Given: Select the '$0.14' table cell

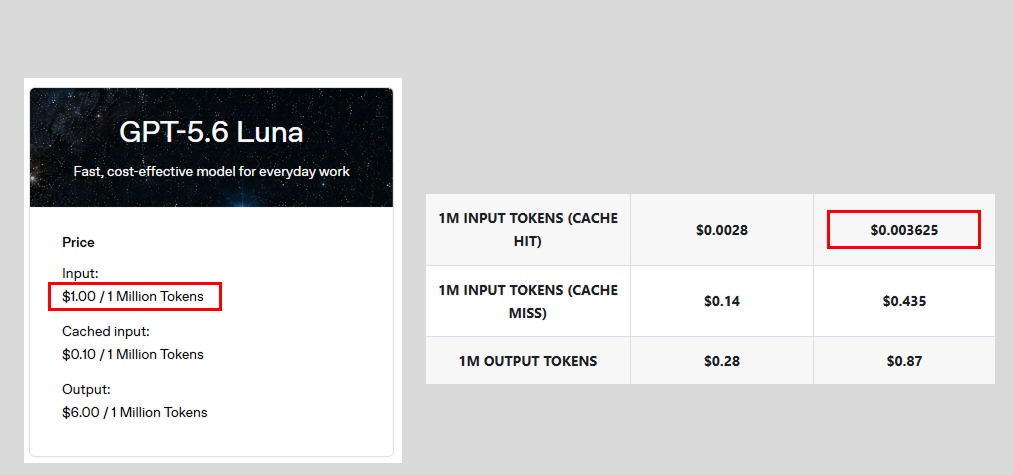Looking at the screenshot, I should [x=722, y=301].
